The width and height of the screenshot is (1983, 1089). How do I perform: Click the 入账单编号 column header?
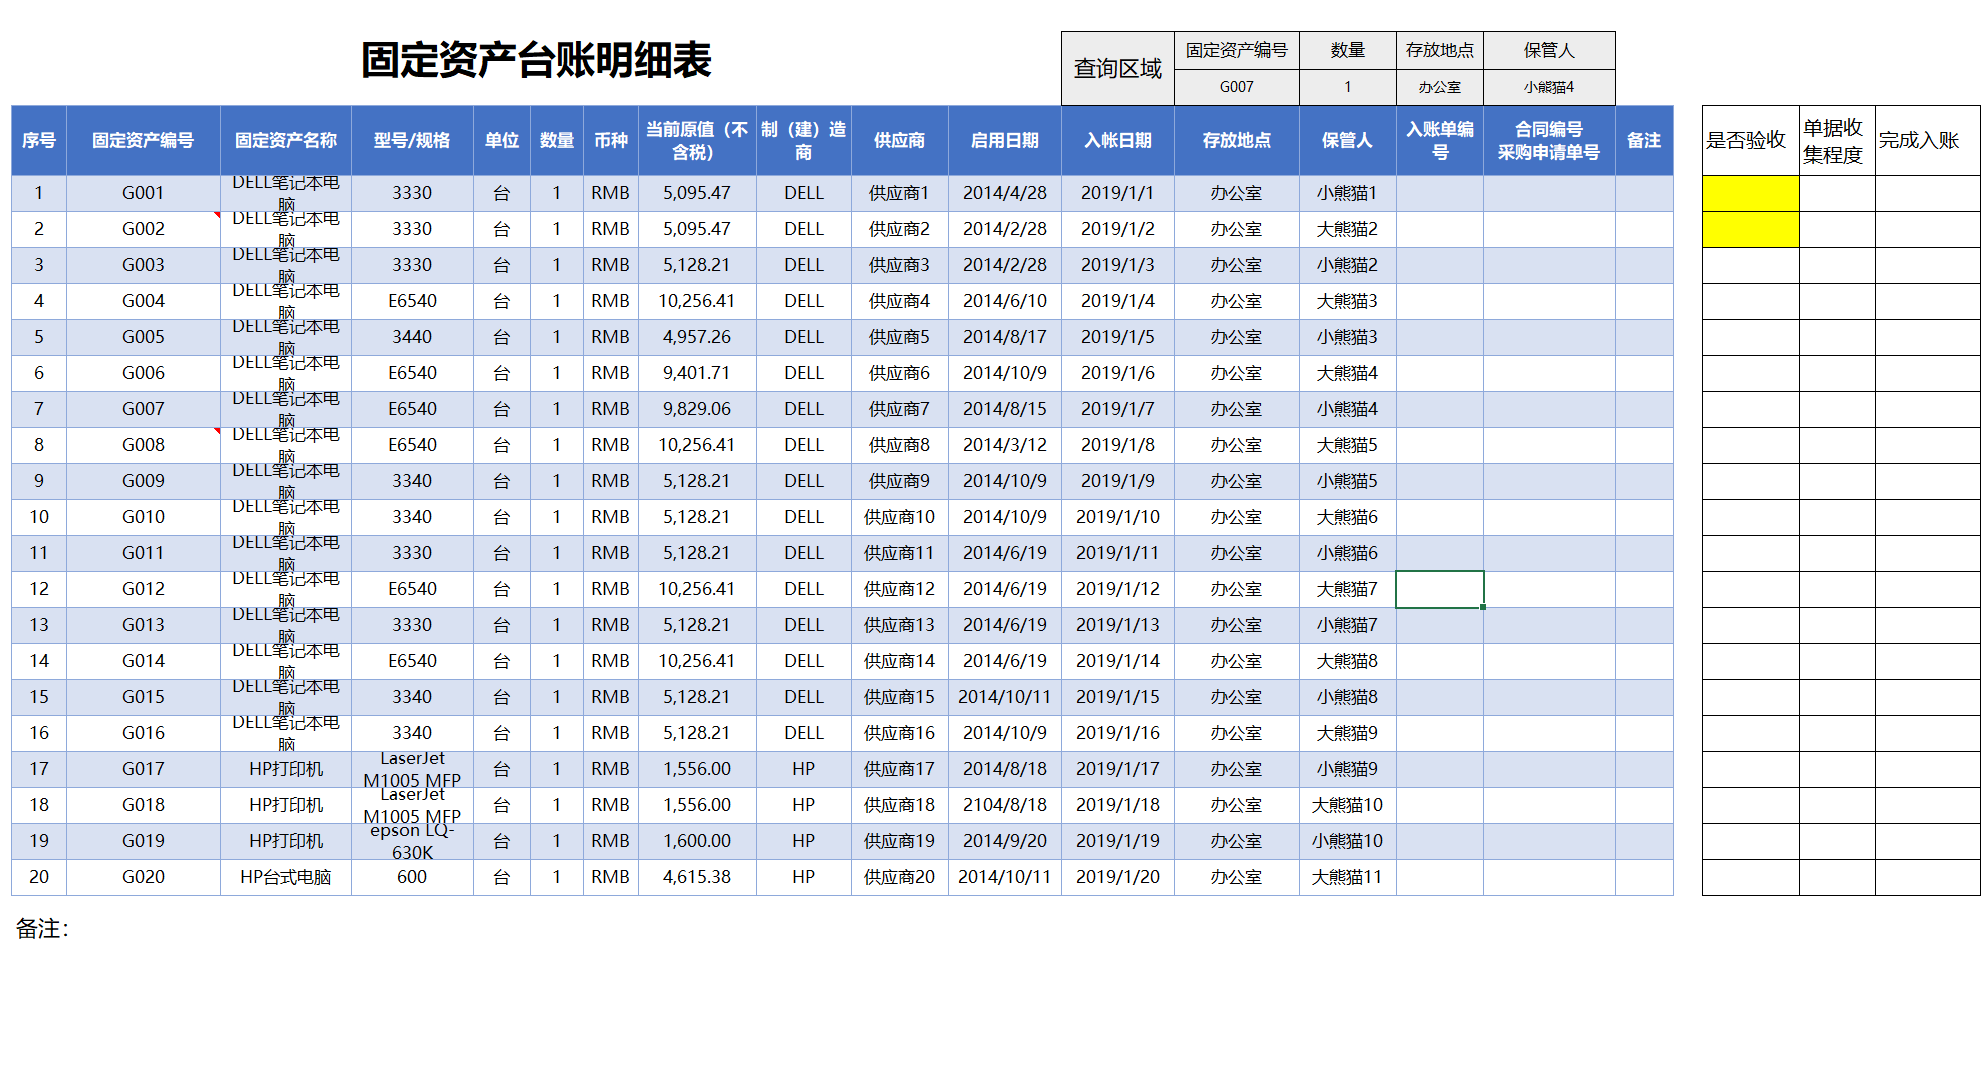tap(1440, 140)
